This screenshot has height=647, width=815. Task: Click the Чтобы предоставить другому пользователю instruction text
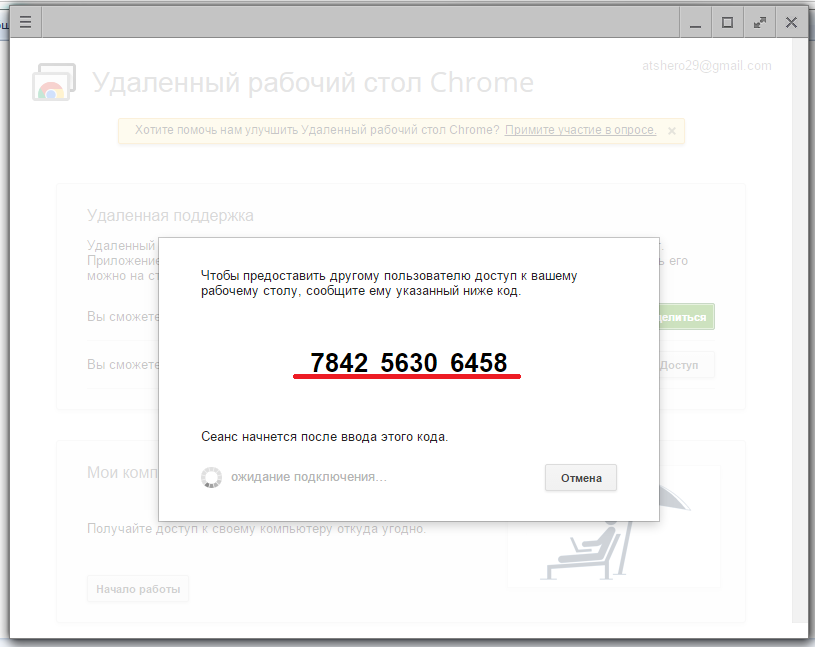(389, 283)
